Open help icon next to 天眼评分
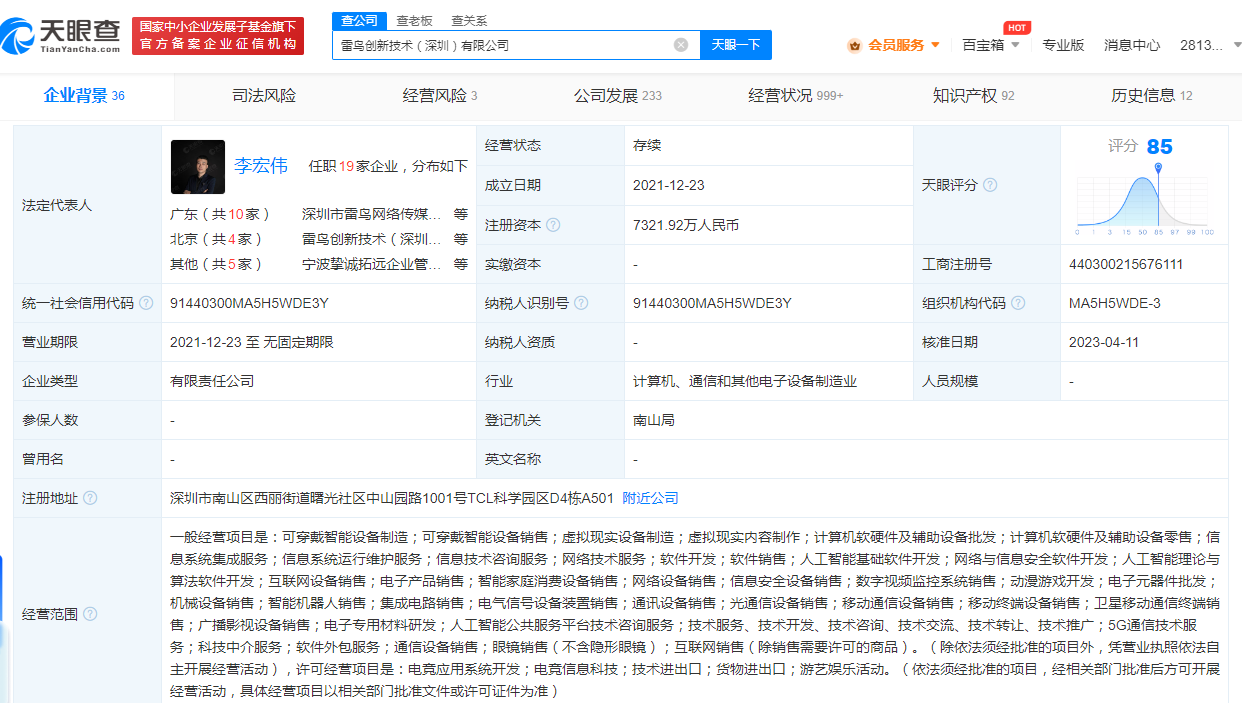Screen dimensions: 1242x703 point(990,185)
